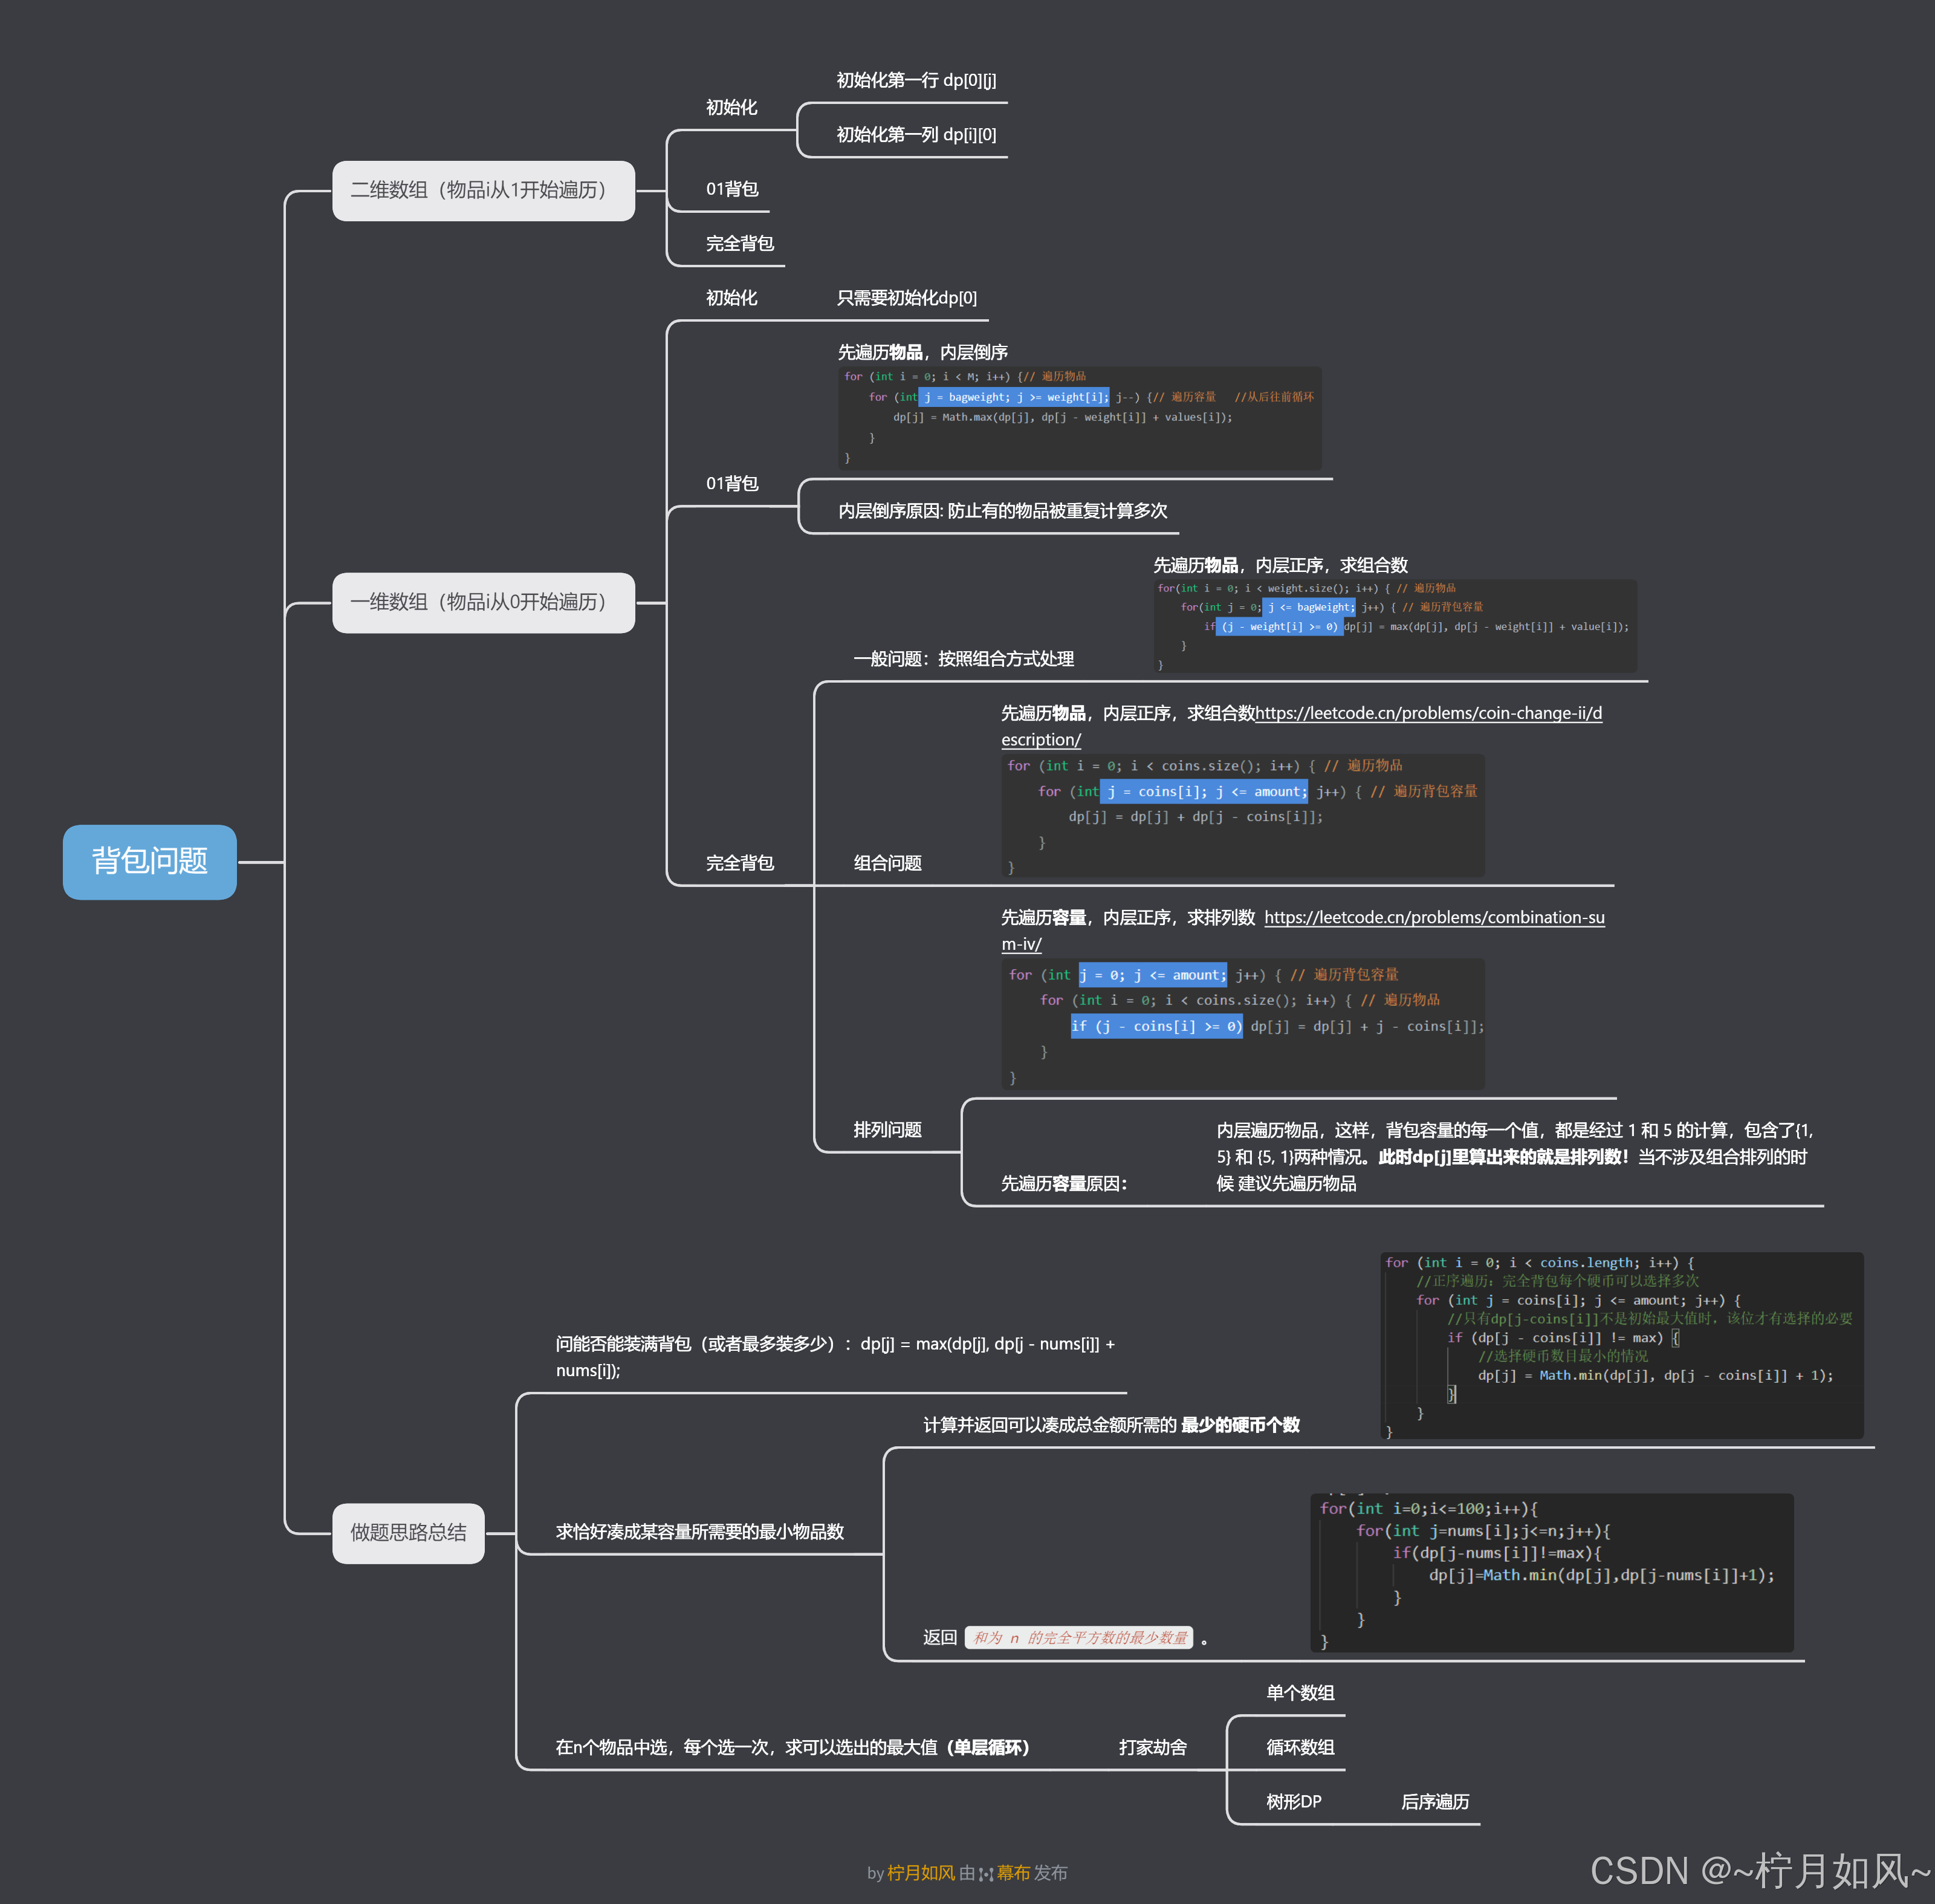Select the 做题思路总结 node

click(x=408, y=1532)
